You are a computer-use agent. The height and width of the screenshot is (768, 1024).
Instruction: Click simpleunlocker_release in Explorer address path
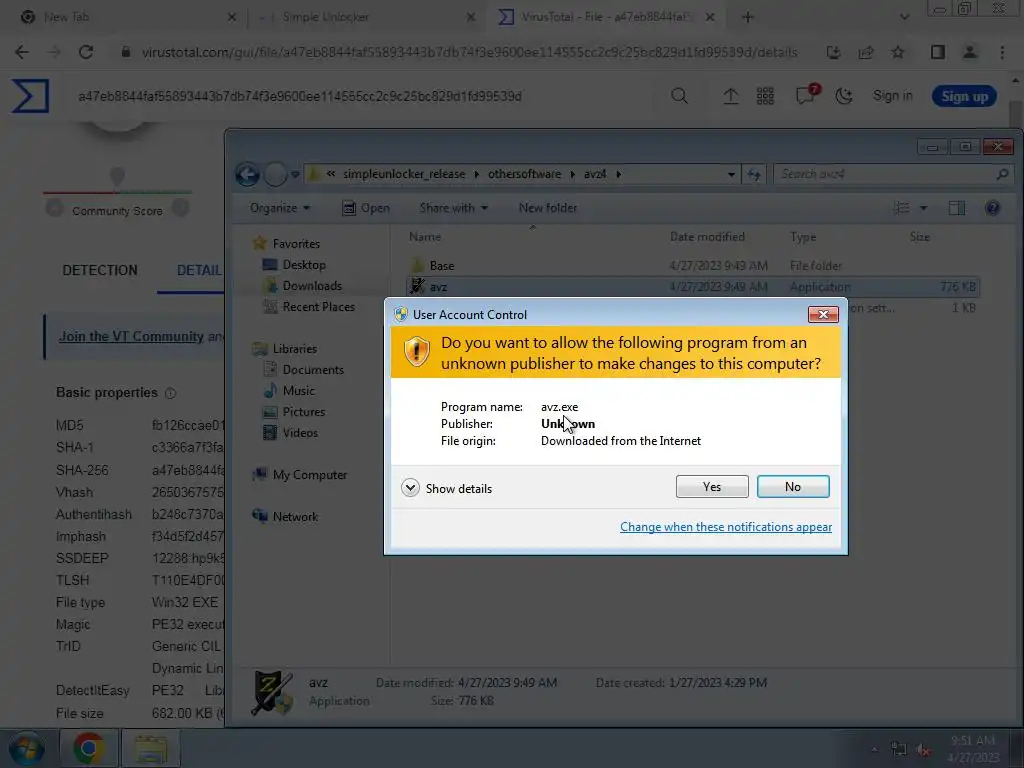point(404,174)
